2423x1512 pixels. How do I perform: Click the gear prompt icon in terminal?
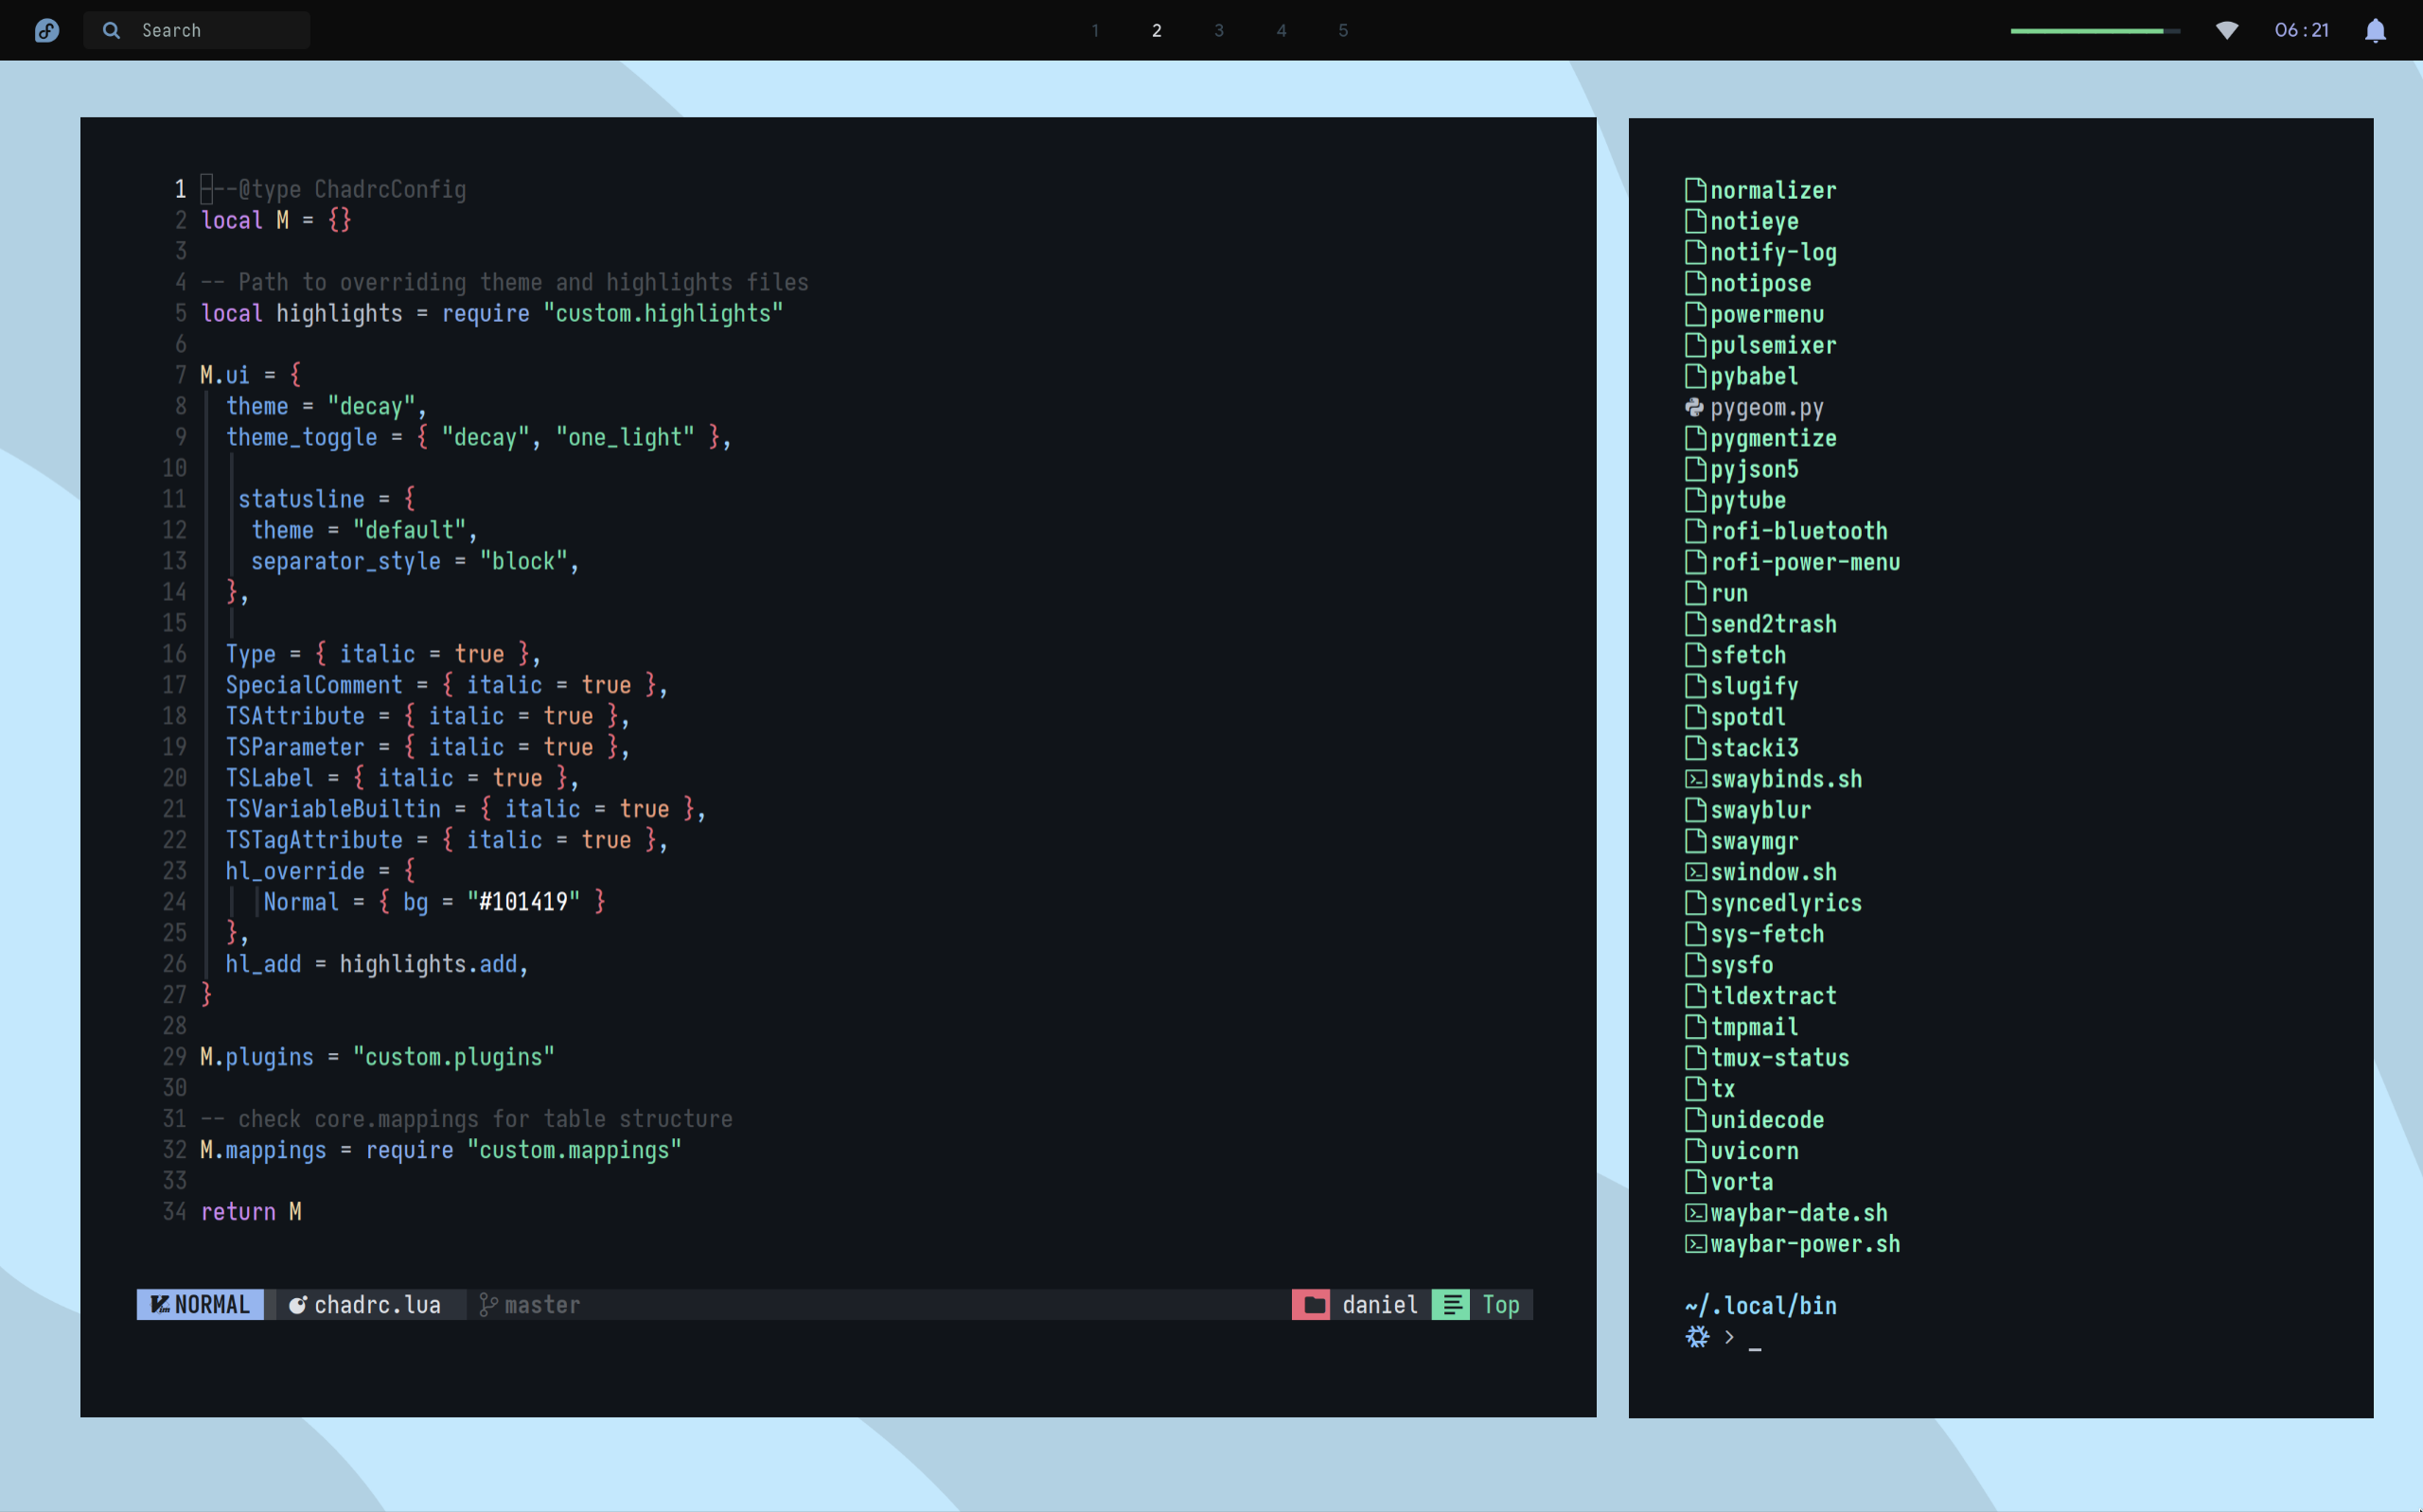tap(1697, 1336)
